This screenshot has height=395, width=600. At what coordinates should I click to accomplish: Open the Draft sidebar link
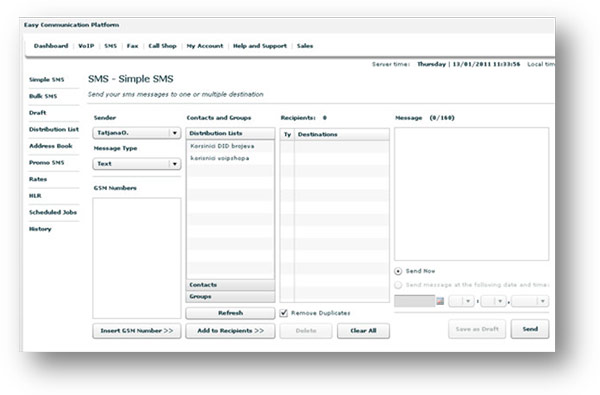38,113
